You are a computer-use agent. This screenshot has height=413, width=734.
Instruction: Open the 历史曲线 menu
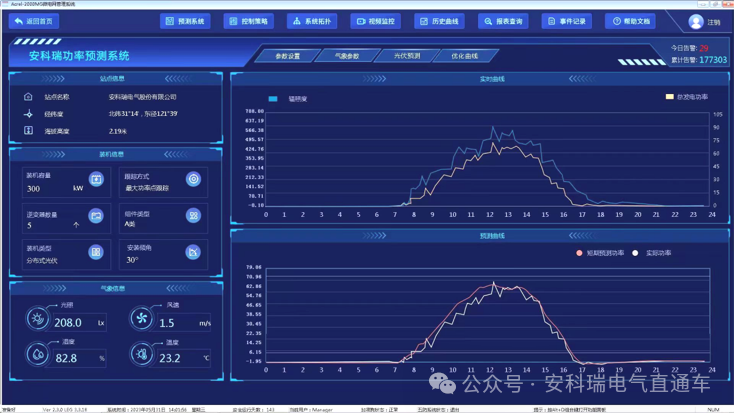click(x=439, y=21)
